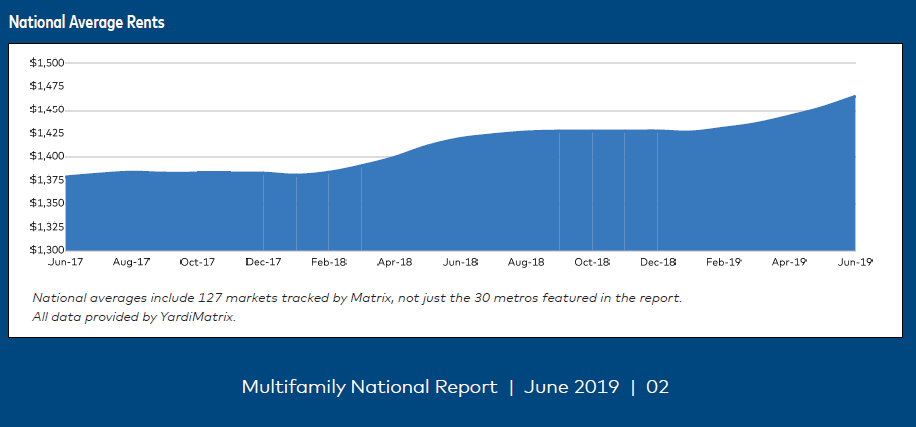The height and width of the screenshot is (427, 916).
Task: Click the Multifamily National Report footer text
Action: (369, 387)
